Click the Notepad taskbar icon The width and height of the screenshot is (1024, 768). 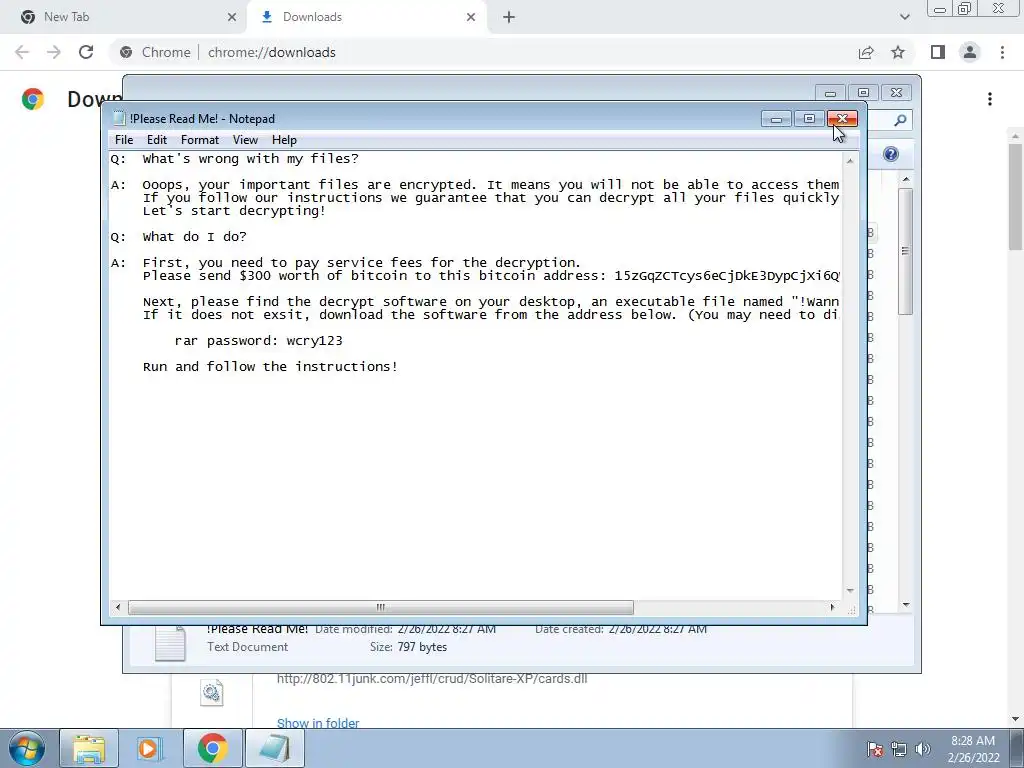(x=274, y=748)
